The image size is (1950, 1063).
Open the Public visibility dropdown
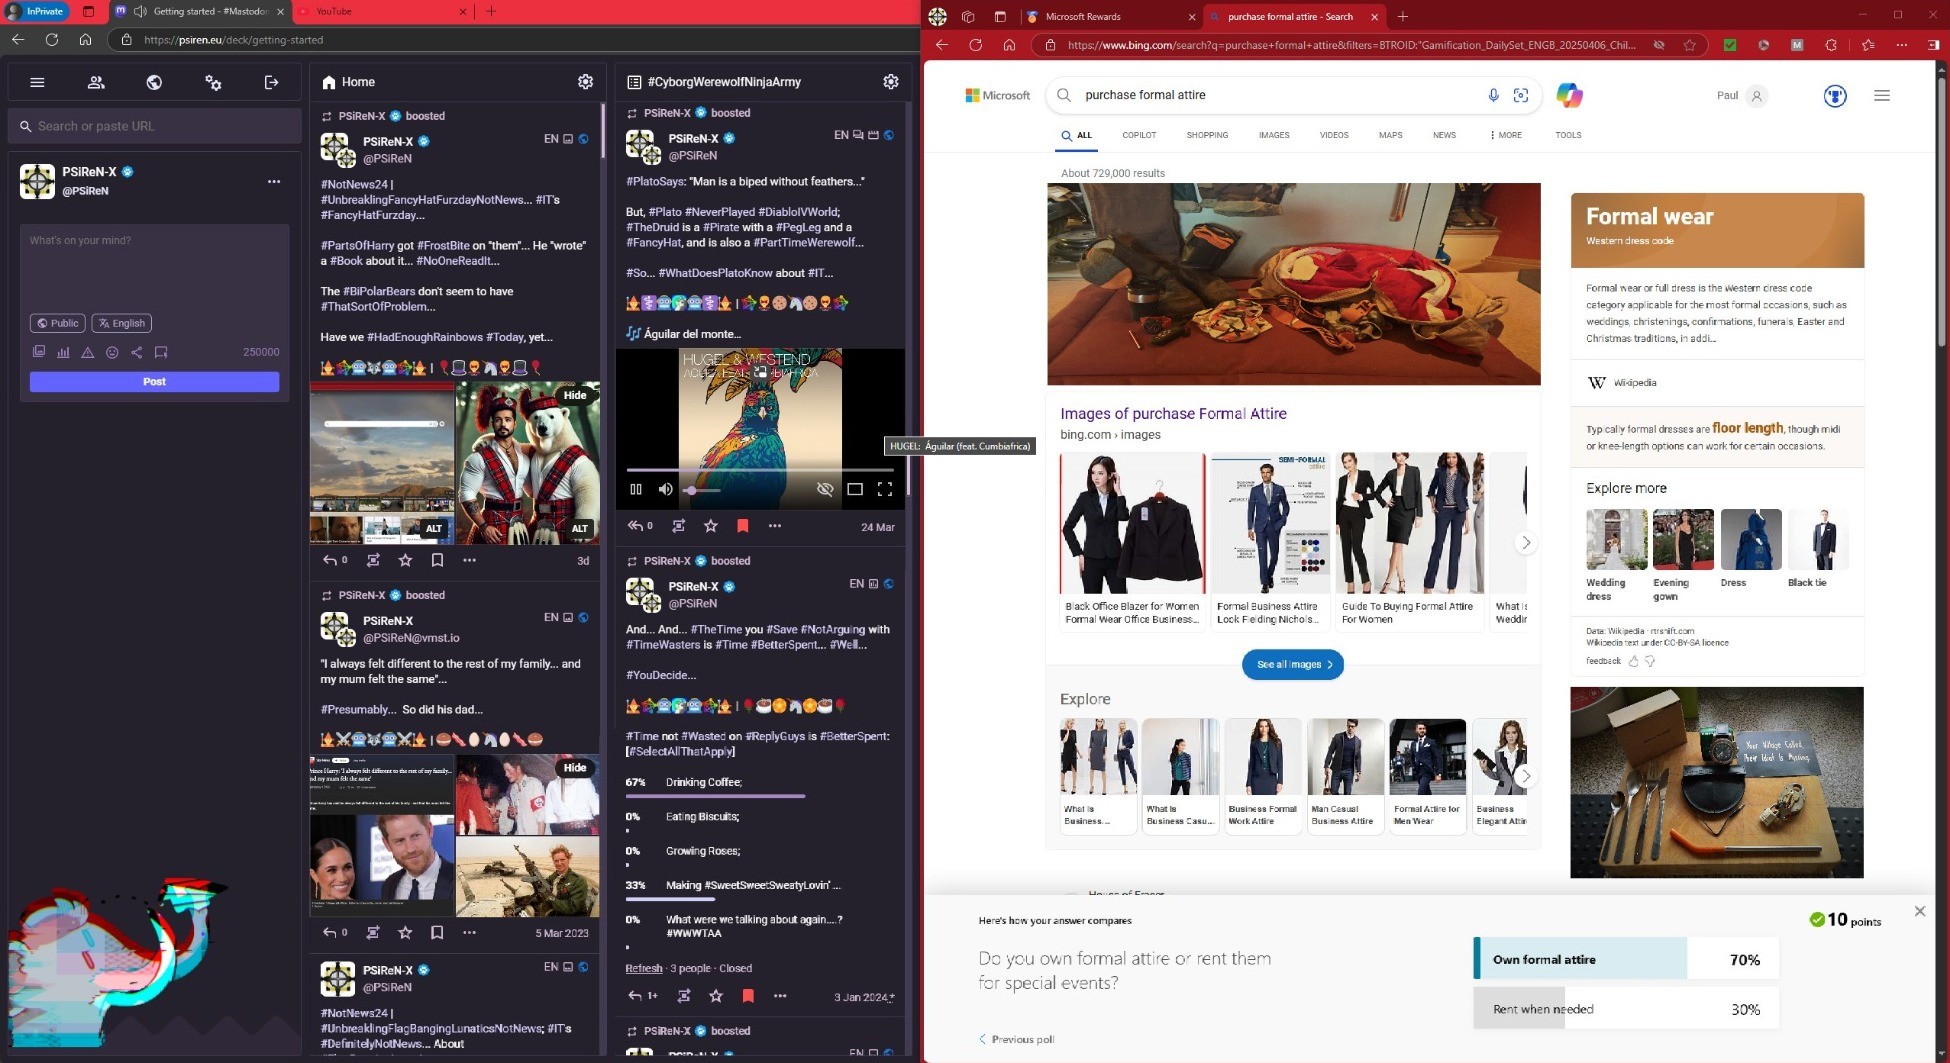[57, 323]
